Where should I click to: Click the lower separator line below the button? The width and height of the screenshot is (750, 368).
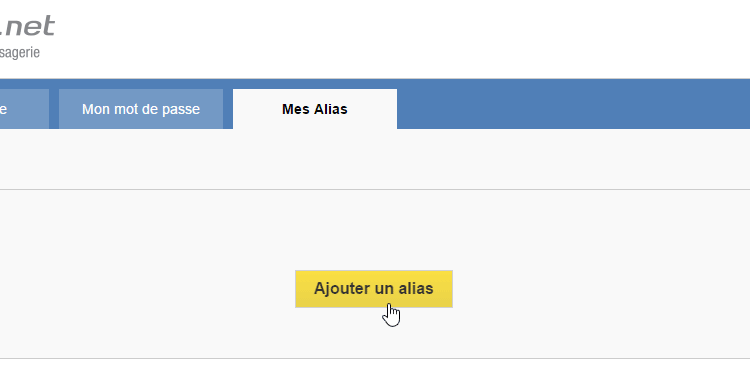point(375,358)
